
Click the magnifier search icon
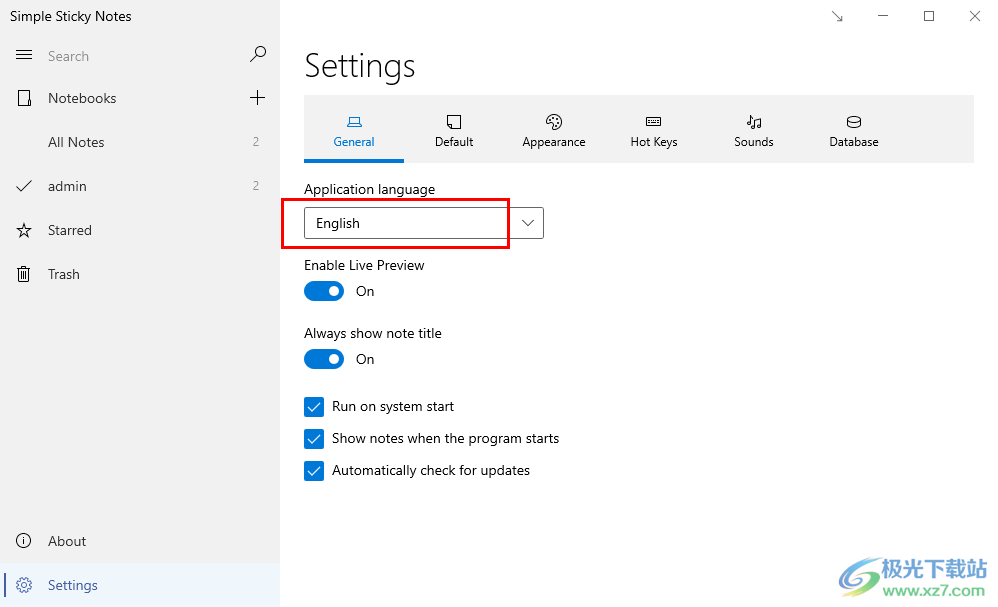click(x=258, y=55)
